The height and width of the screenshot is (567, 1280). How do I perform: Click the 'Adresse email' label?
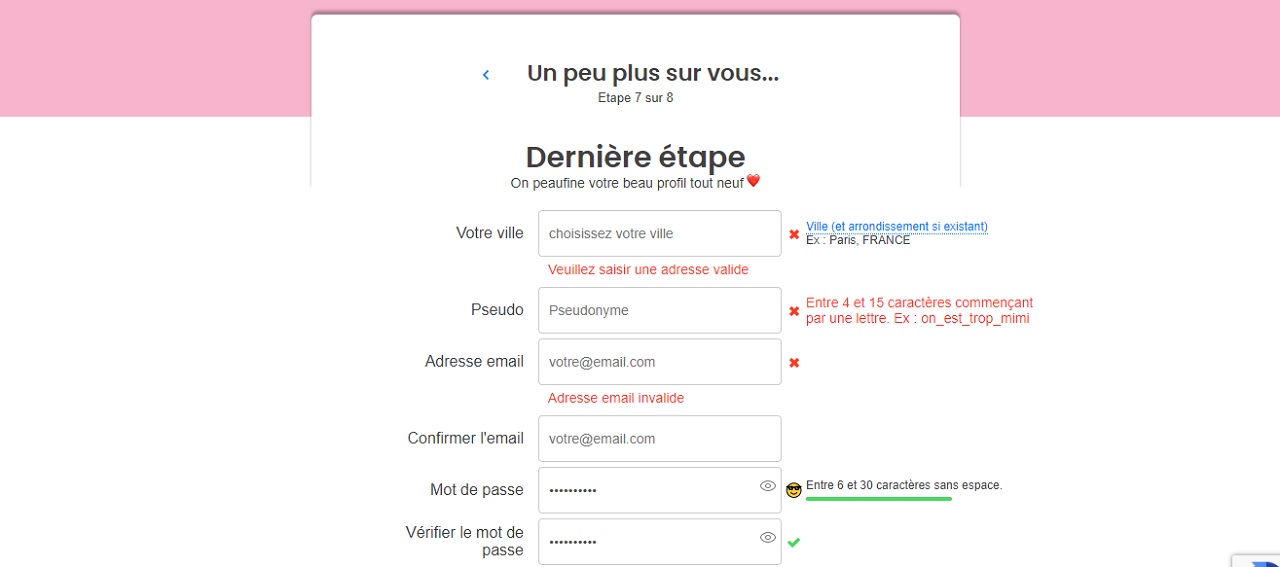coord(474,362)
